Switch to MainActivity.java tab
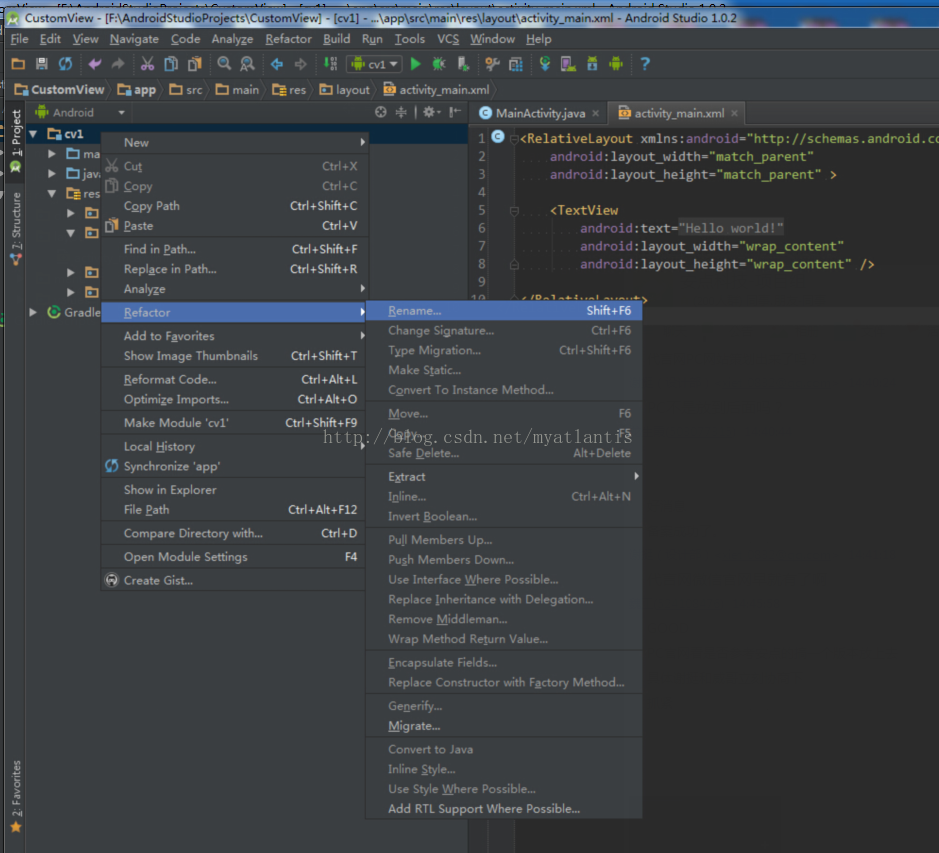Image resolution: width=939 pixels, height=853 pixels. (x=540, y=113)
